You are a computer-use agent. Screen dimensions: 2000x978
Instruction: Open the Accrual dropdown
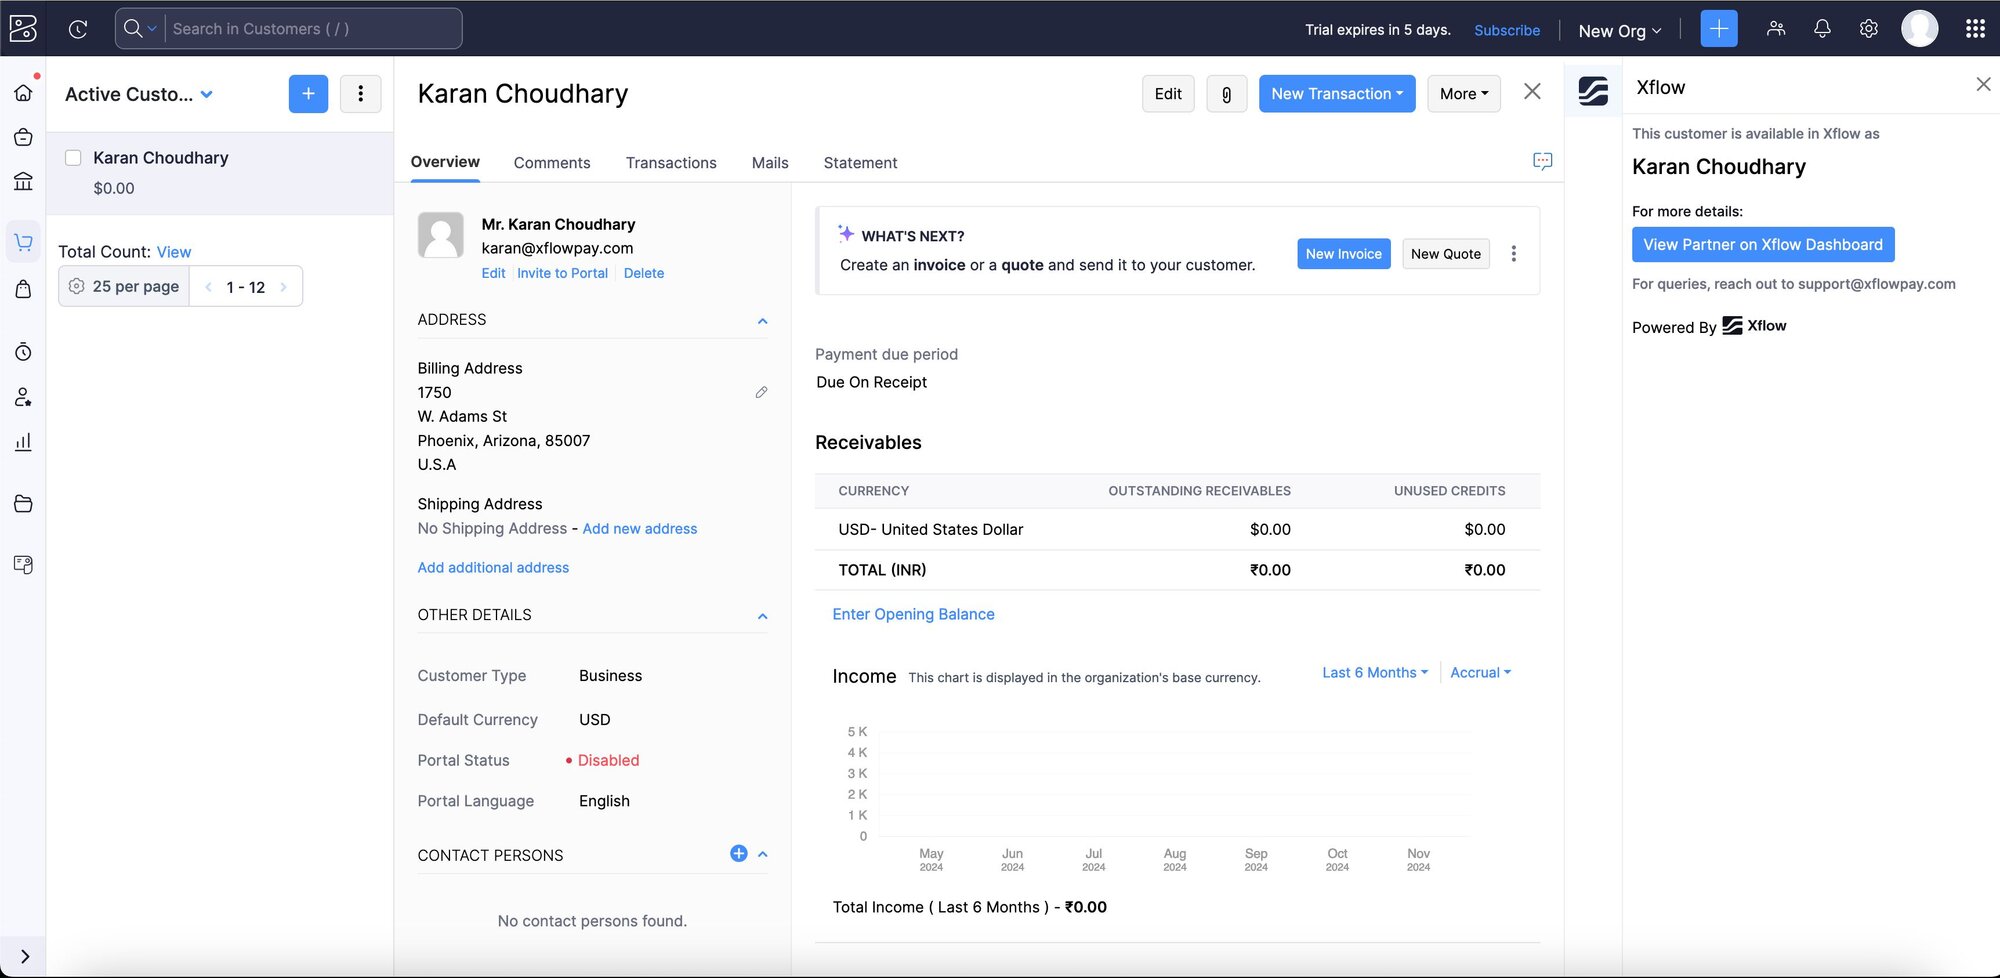click(x=1480, y=673)
